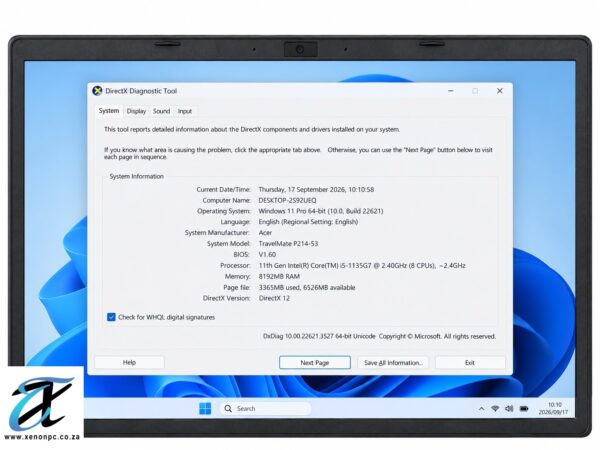Click the Next Page button

point(315,363)
